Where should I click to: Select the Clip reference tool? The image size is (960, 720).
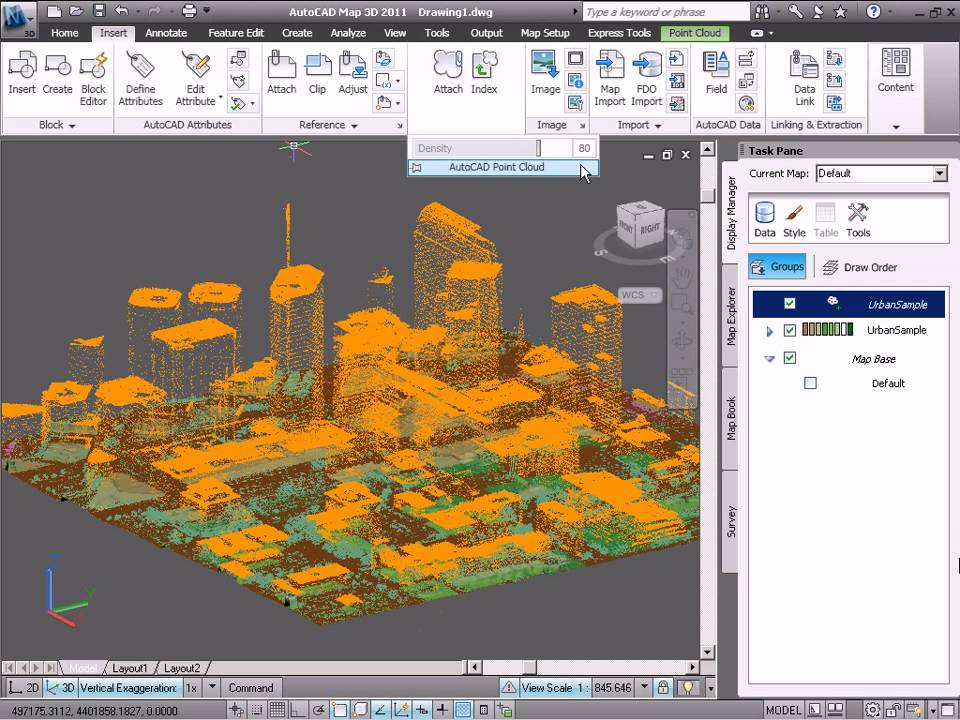(317, 73)
